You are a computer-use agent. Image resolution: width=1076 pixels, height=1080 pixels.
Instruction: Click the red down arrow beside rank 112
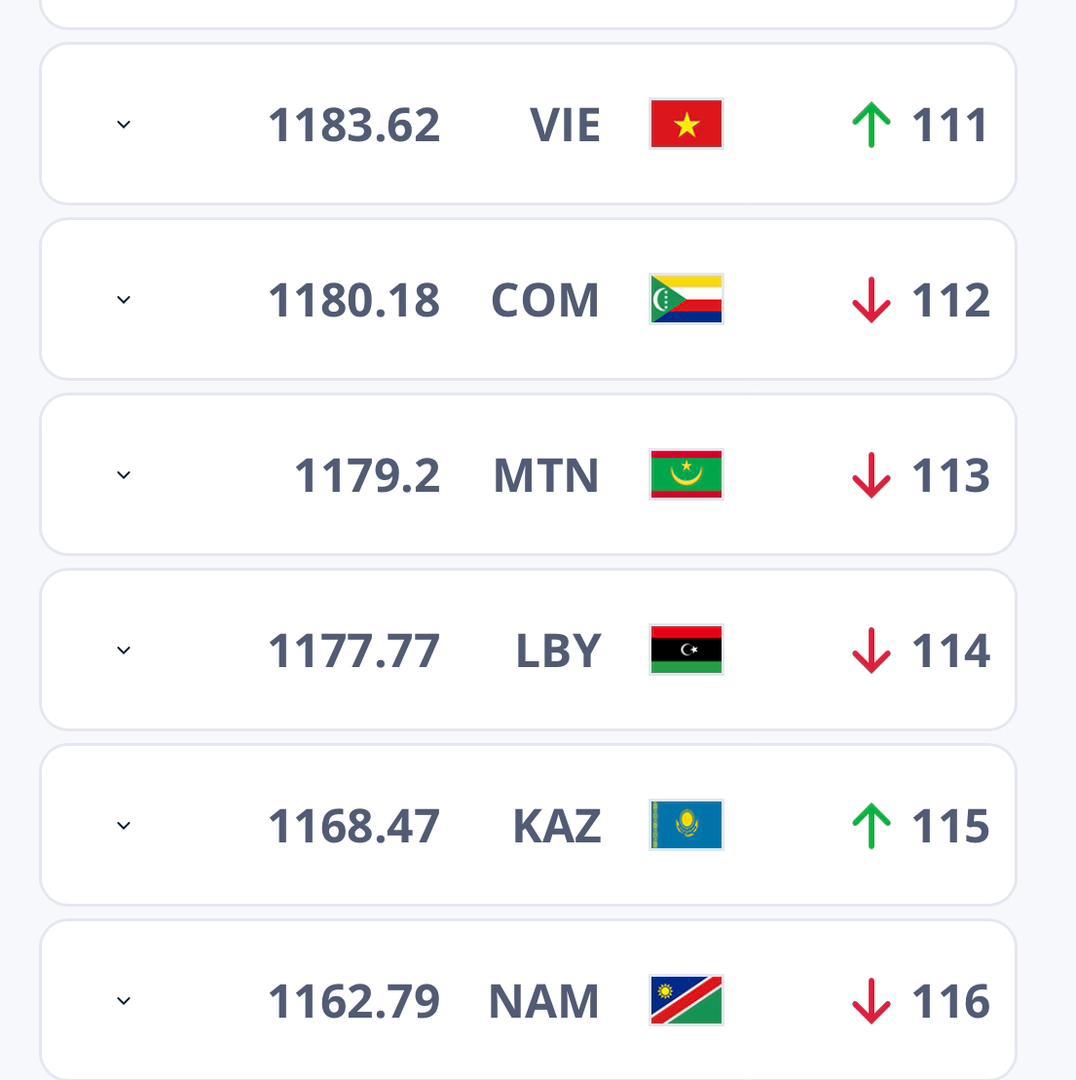click(871, 300)
